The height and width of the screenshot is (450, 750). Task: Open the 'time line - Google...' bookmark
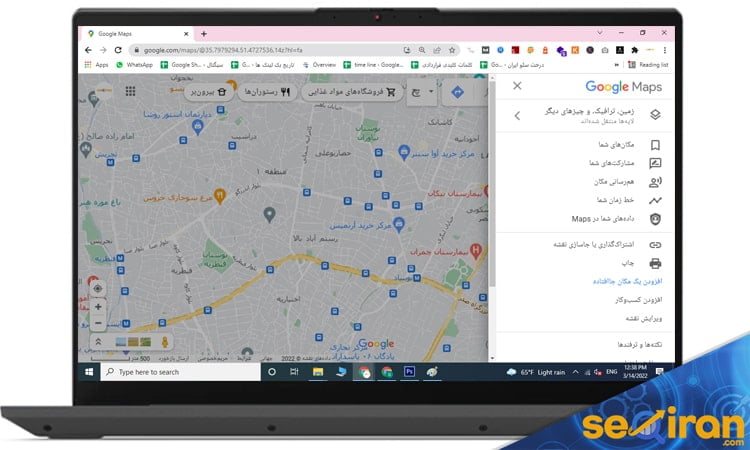tap(374, 65)
